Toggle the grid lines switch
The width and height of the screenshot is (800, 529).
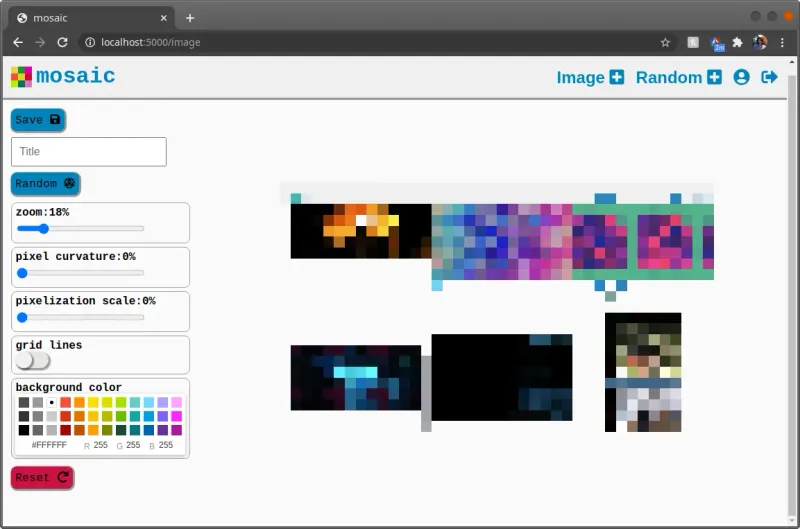pyautogui.click(x=32, y=360)
